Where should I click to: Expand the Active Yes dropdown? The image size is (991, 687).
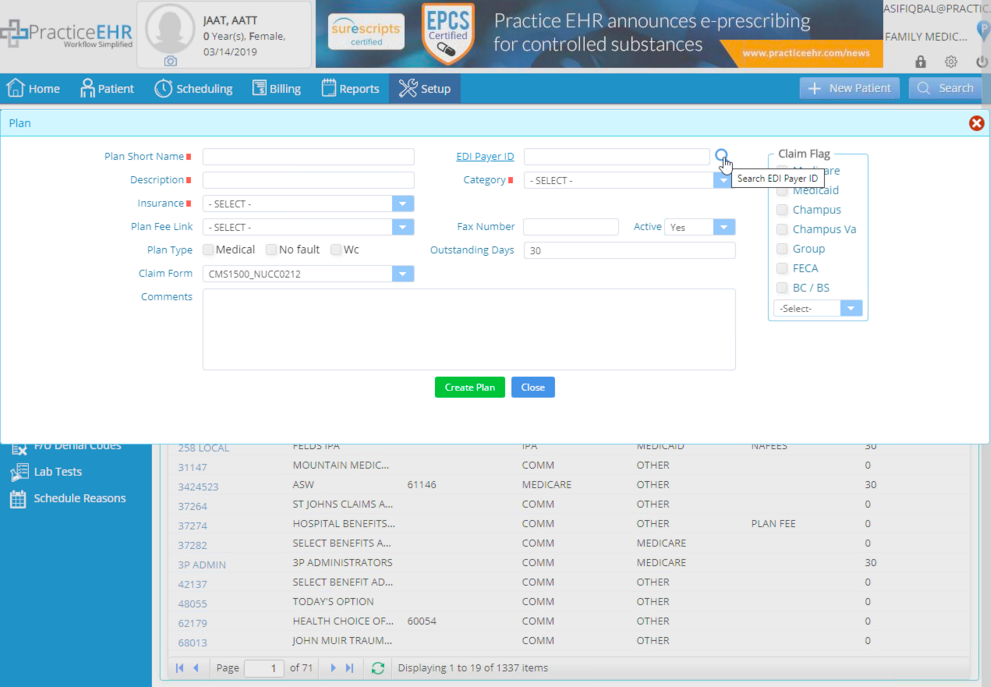click(724, 227)
